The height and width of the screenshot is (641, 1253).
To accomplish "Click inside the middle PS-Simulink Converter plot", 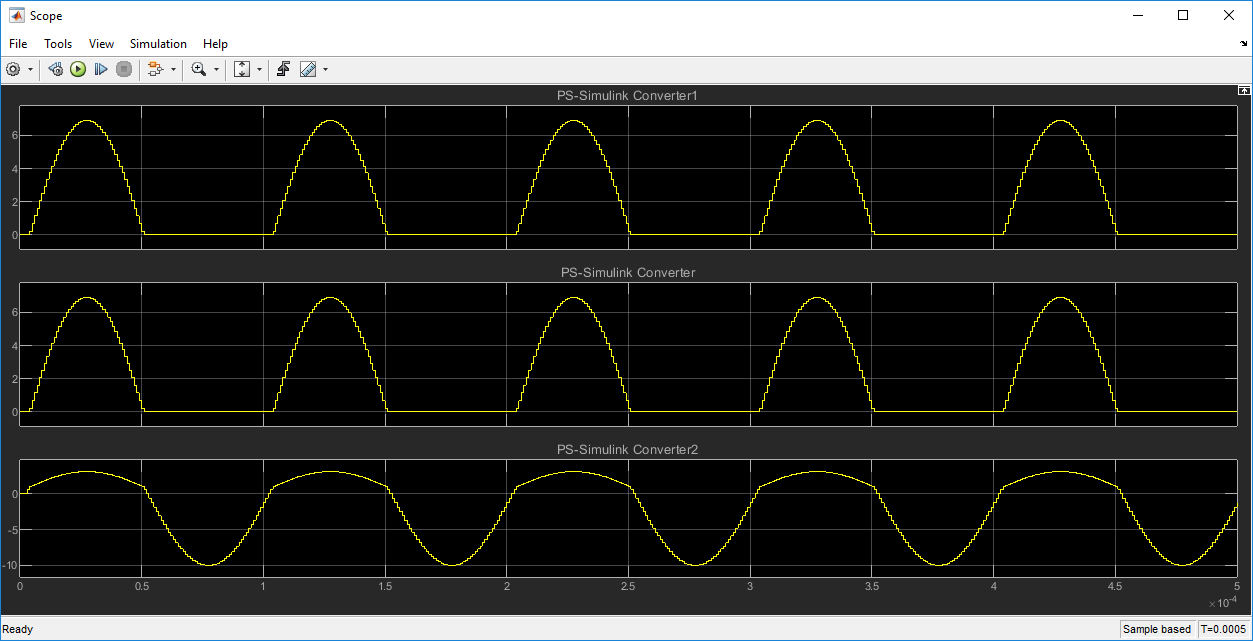I will coord(628,353).
